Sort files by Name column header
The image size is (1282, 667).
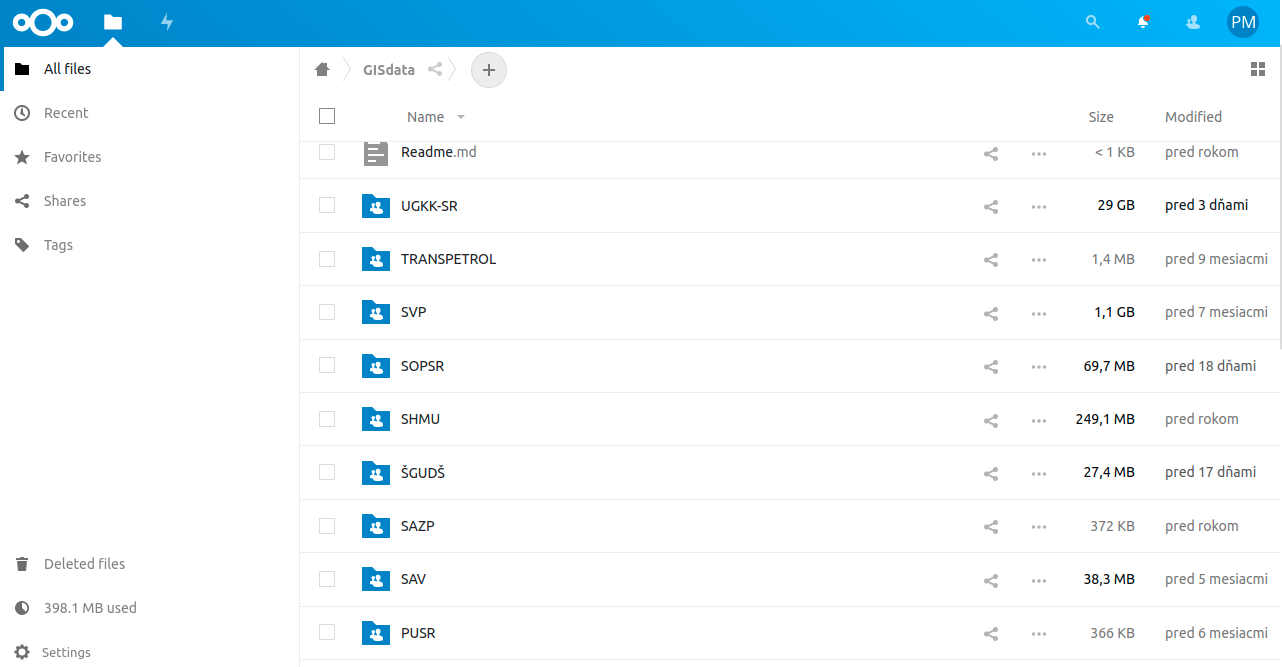[426, 117]
